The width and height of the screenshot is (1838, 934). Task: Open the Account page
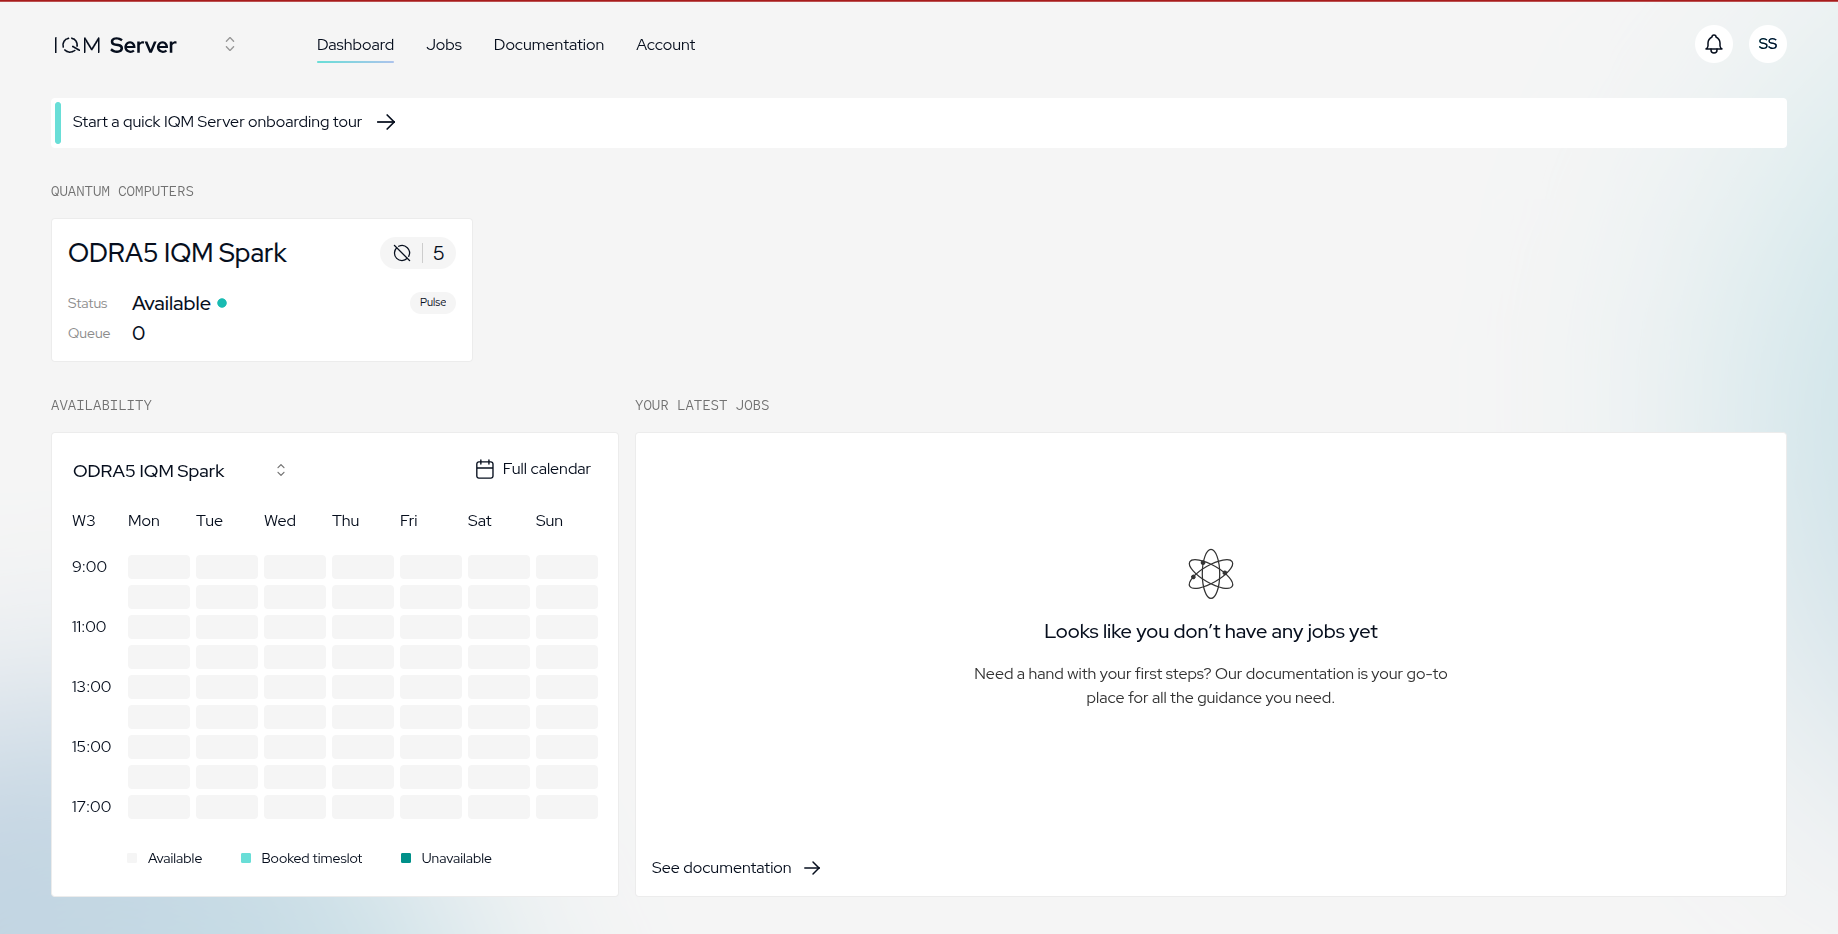point(665,44)
